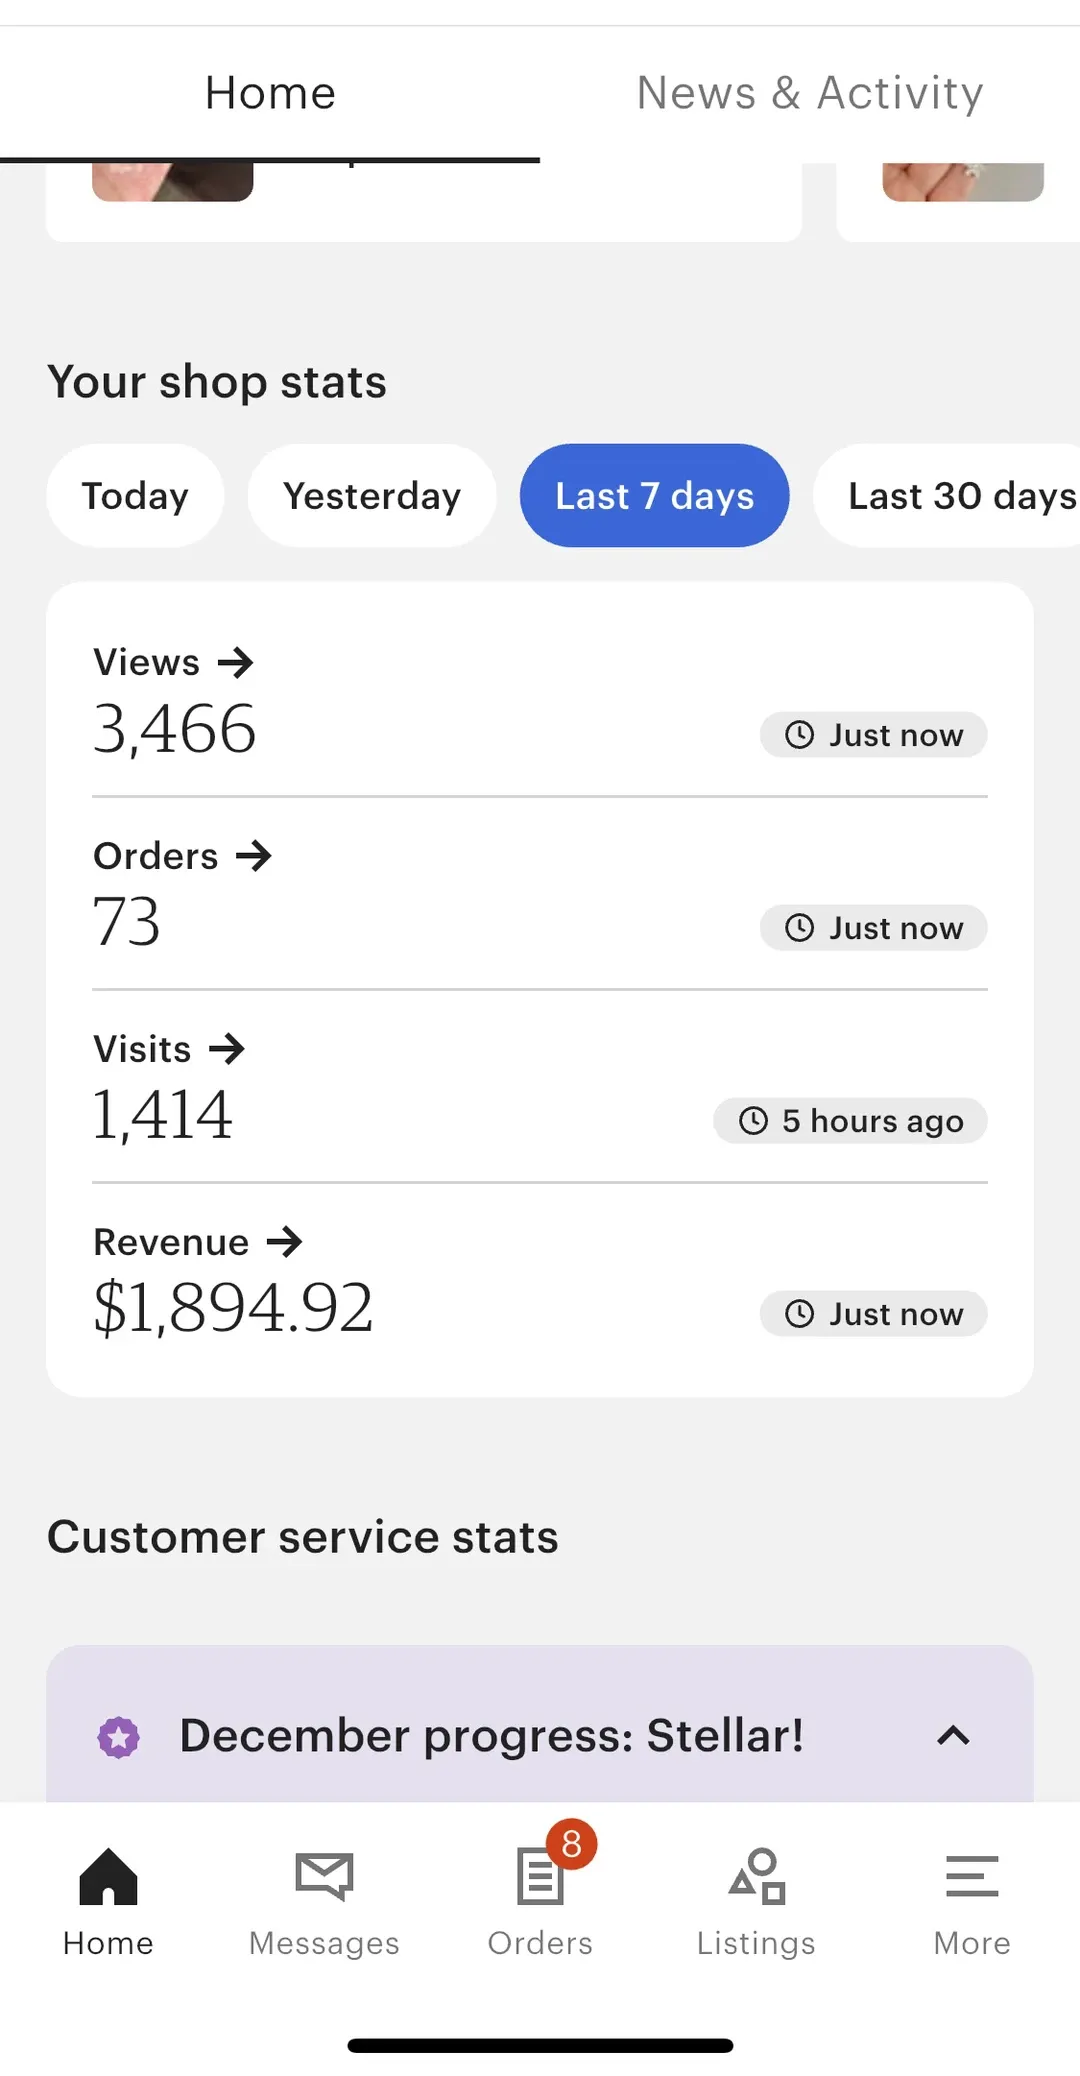This screenshot has width=1080, height=2076.
Task: Open the Listings shapes icon
Action: (757, 1876)
